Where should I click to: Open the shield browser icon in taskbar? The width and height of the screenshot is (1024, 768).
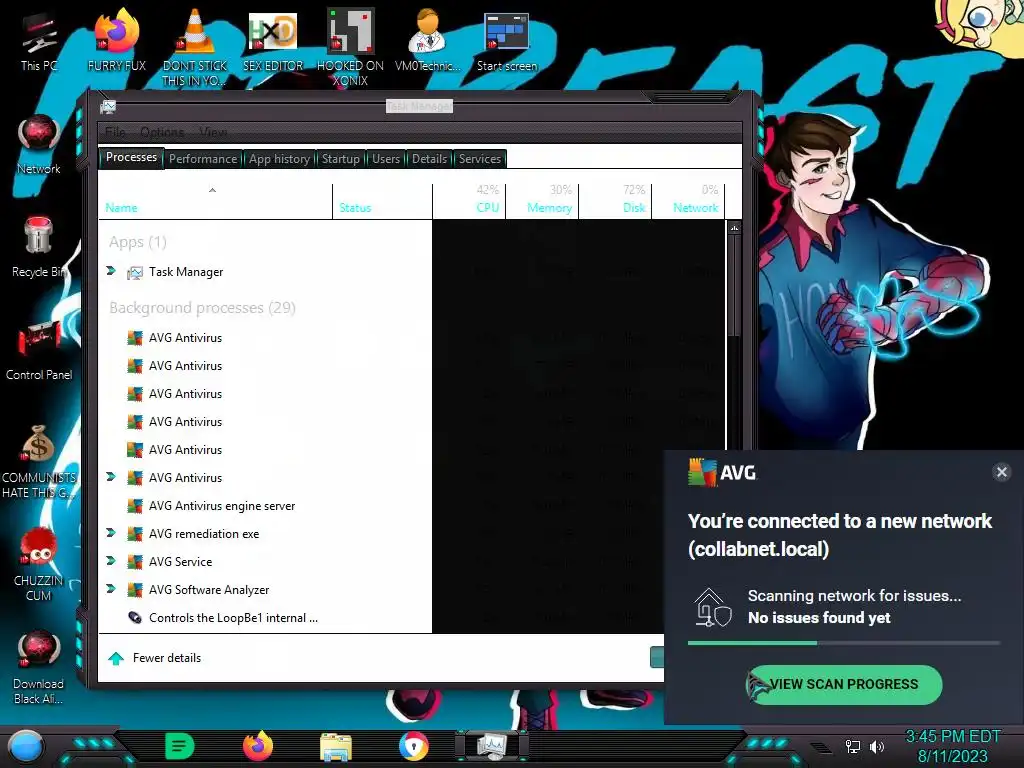click(x=414, y=746)
